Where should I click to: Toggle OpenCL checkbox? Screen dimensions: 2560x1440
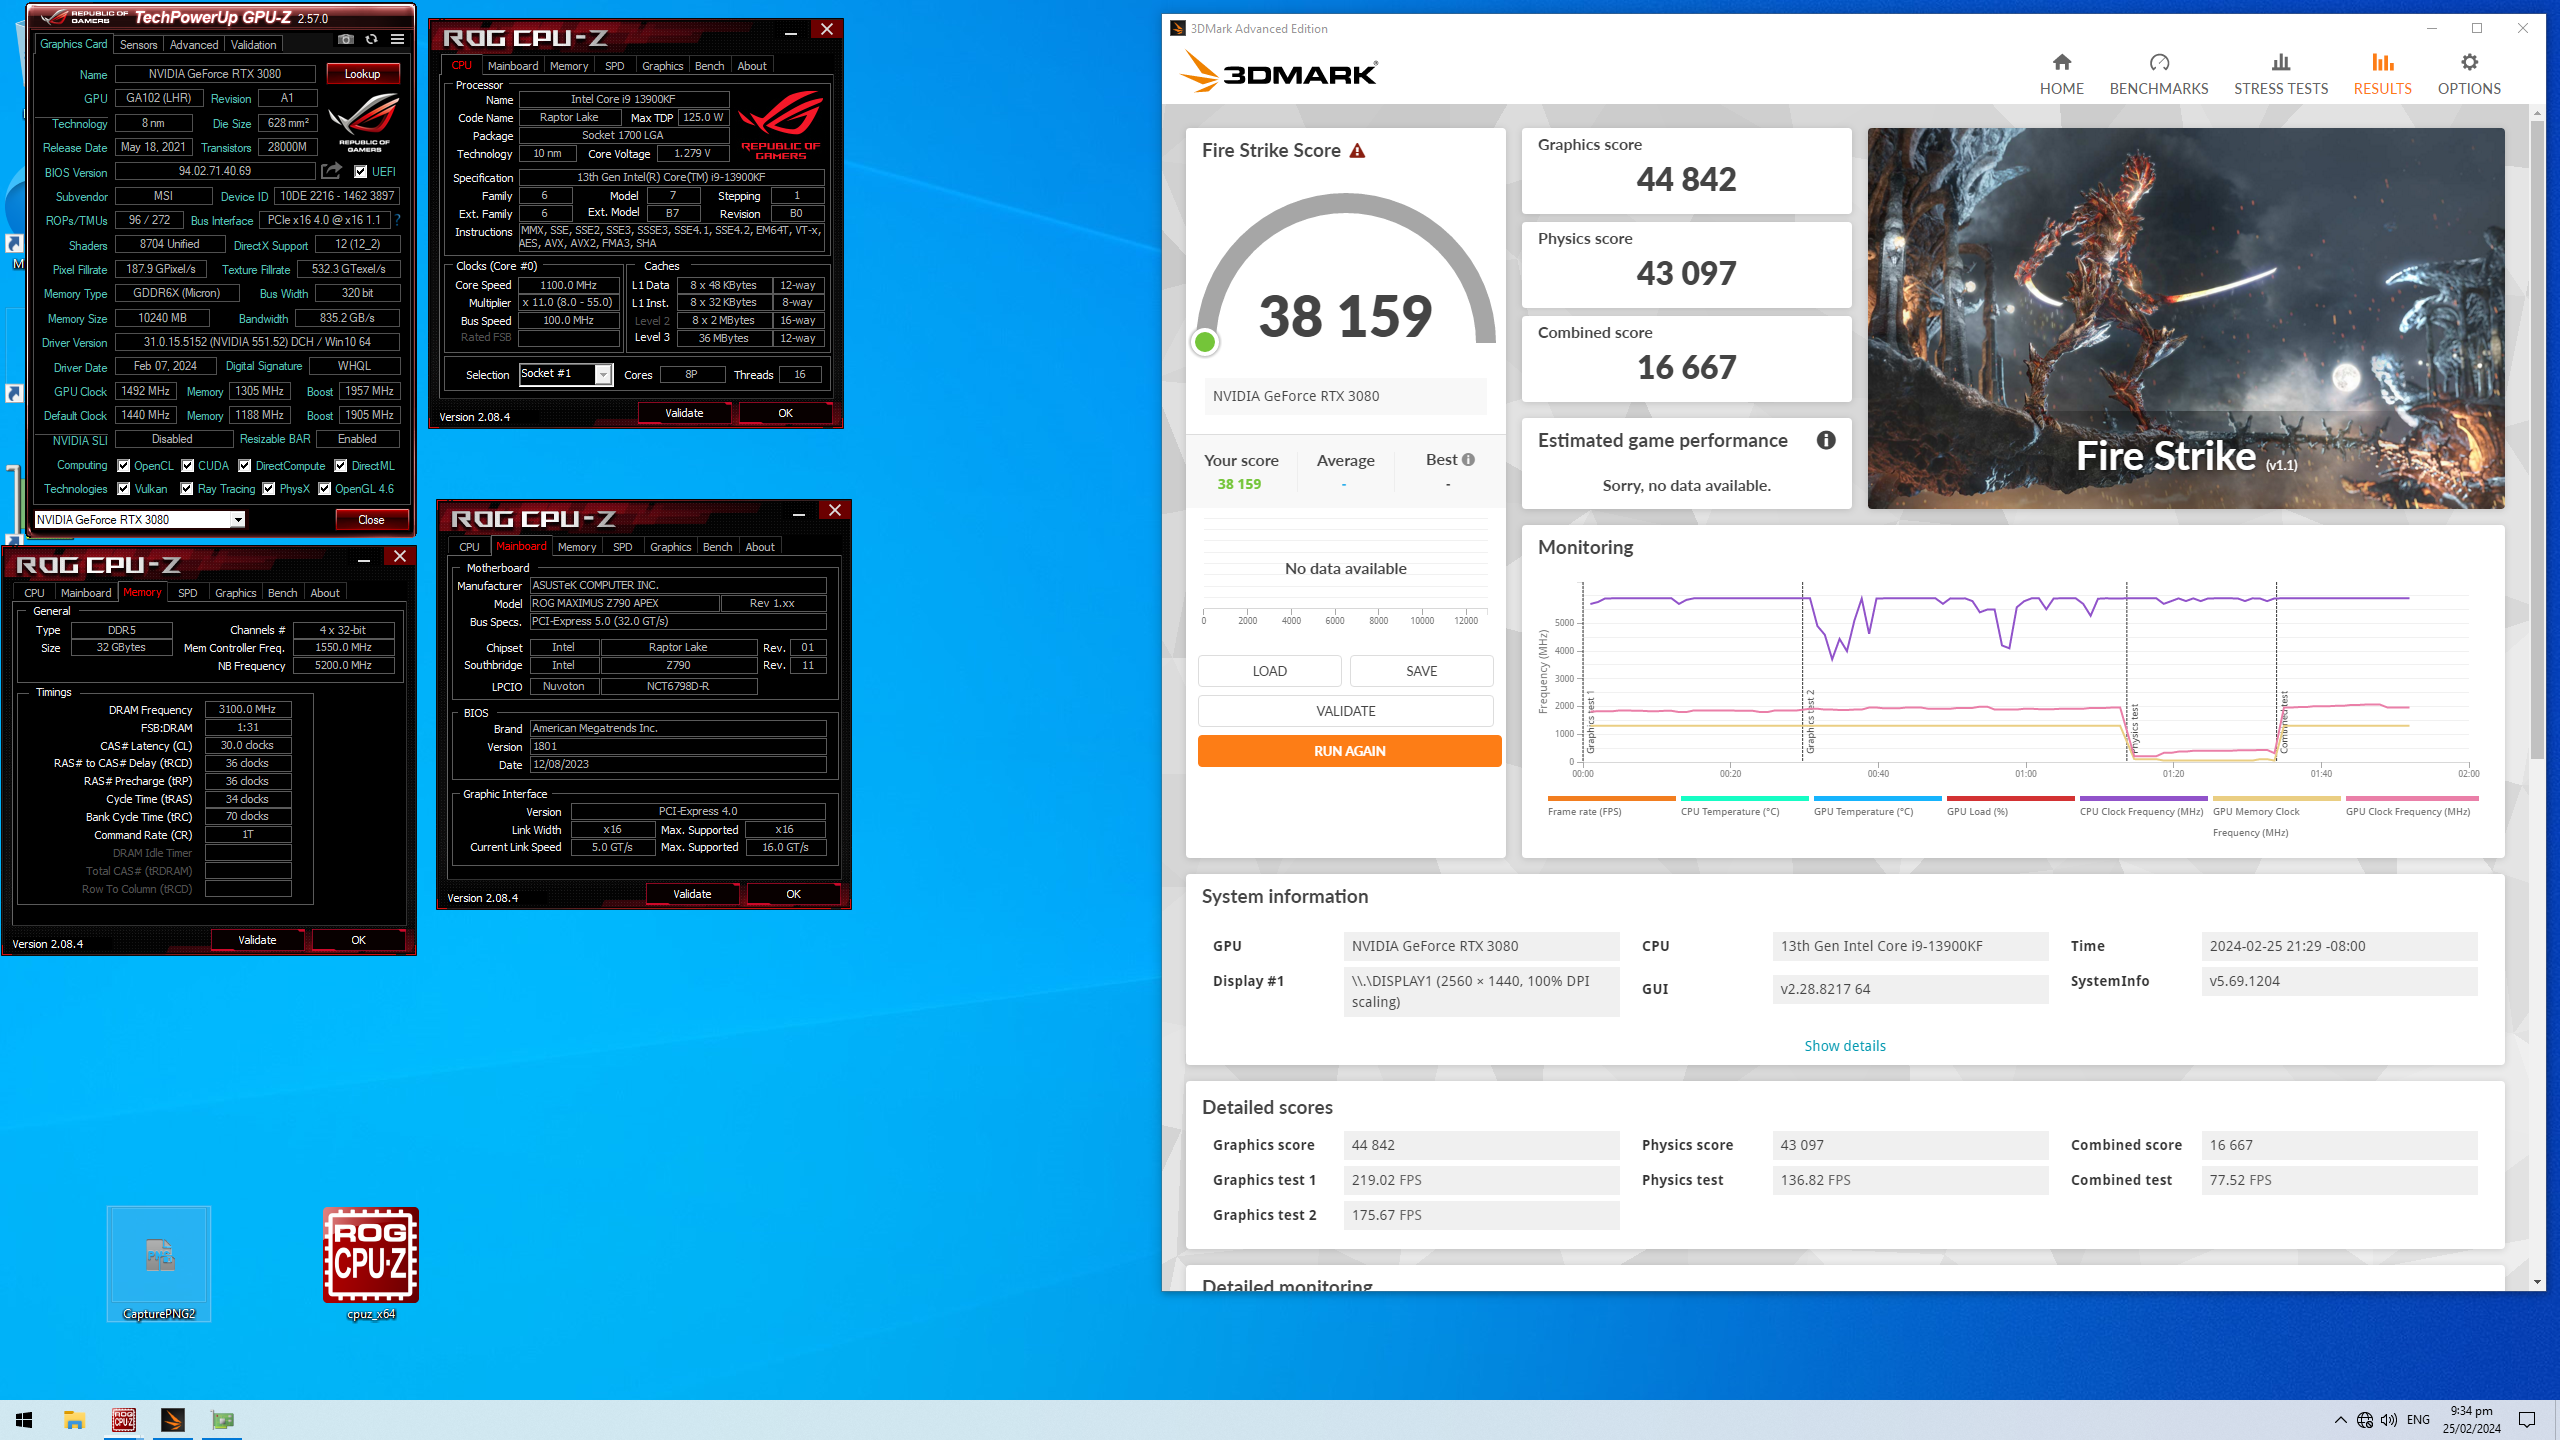click(x=124, y=466)
